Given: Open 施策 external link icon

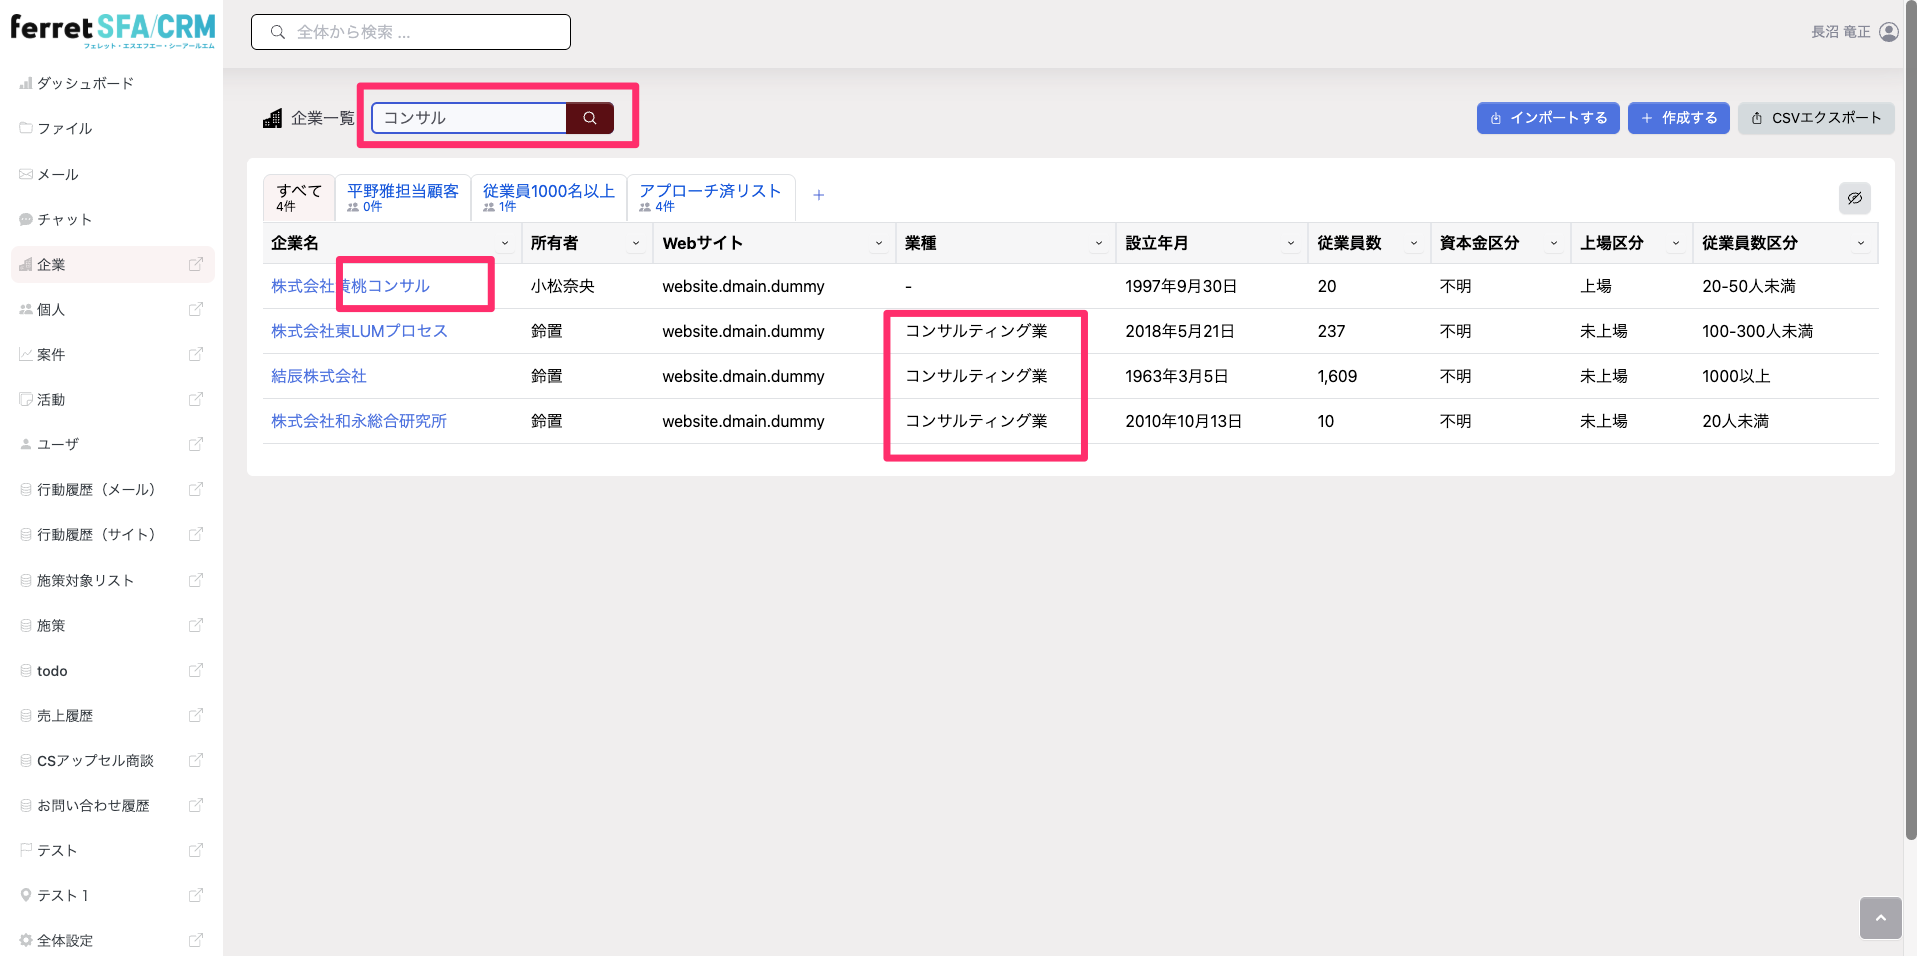Looking at the screenshot, I should [196, 625].
